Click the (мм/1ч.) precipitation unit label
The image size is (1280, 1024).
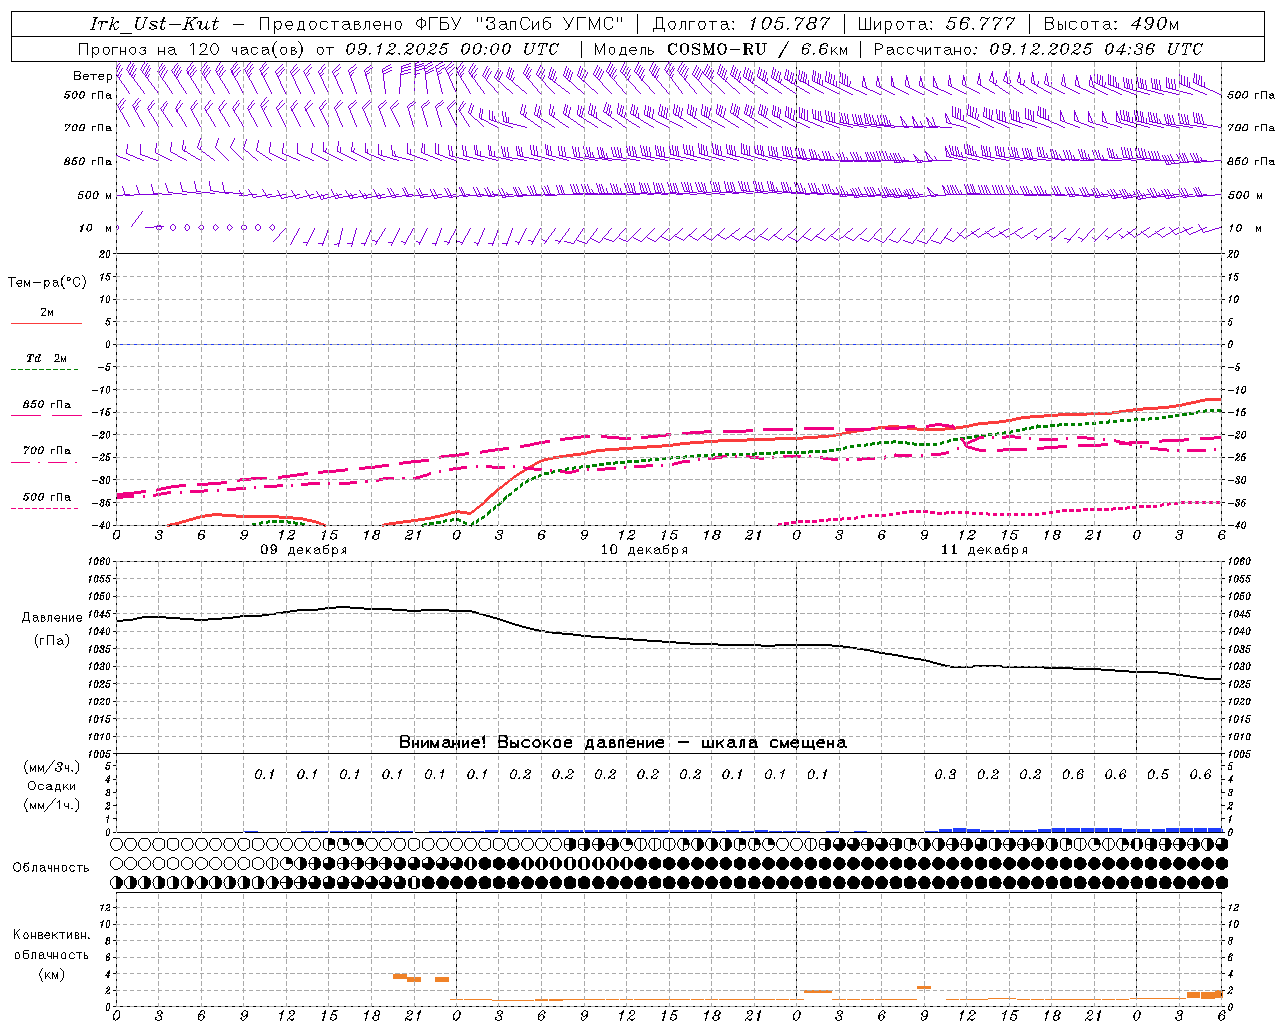(x=52, y=805)
